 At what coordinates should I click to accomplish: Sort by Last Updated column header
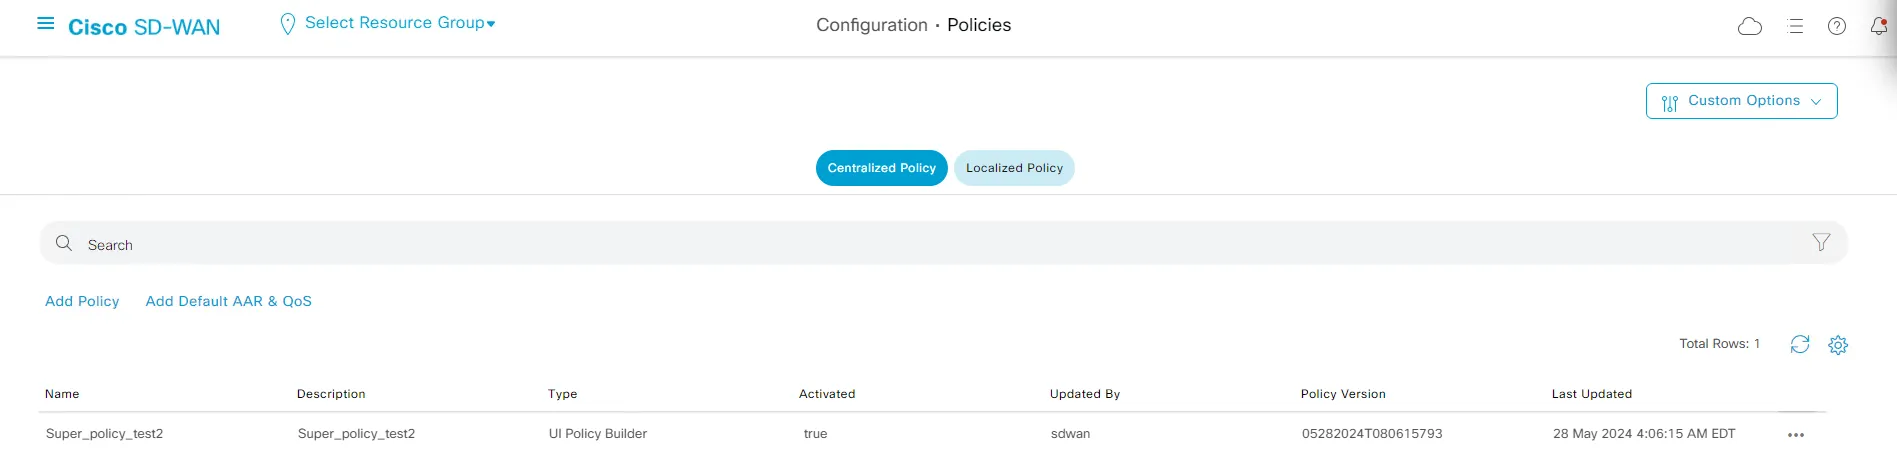pyautogui.click(x=1591, y=394)
